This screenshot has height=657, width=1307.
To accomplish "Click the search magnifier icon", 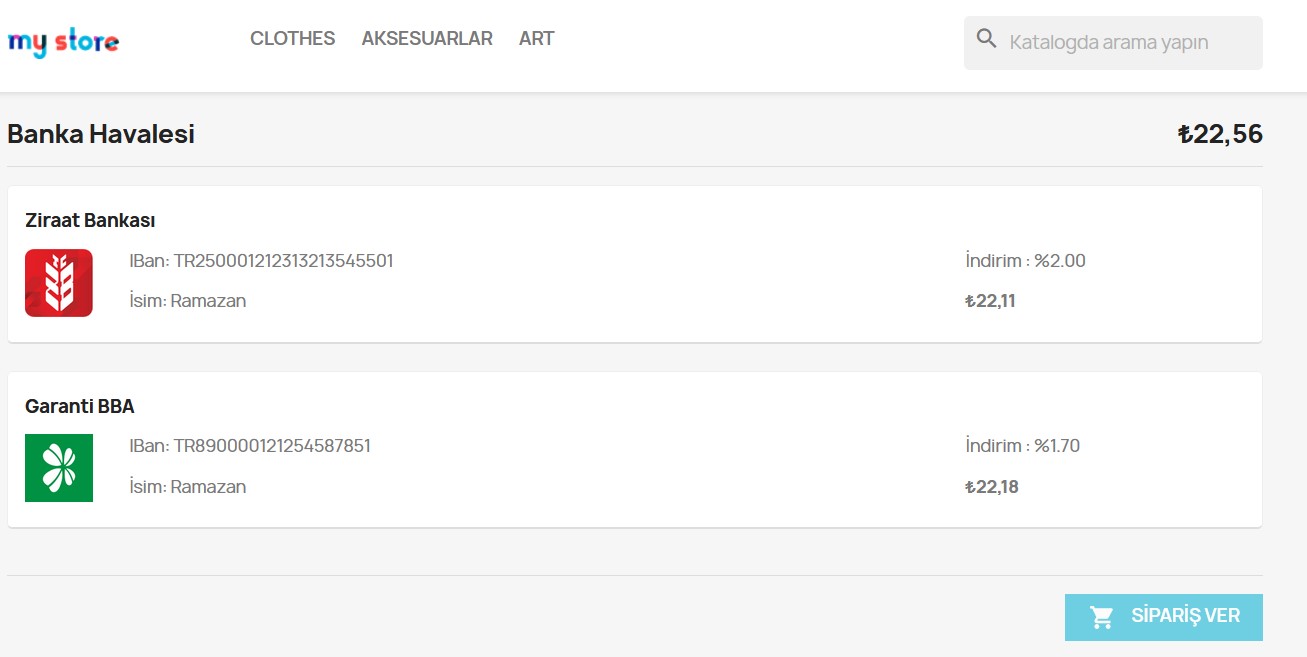I will [x=986, y=39].
